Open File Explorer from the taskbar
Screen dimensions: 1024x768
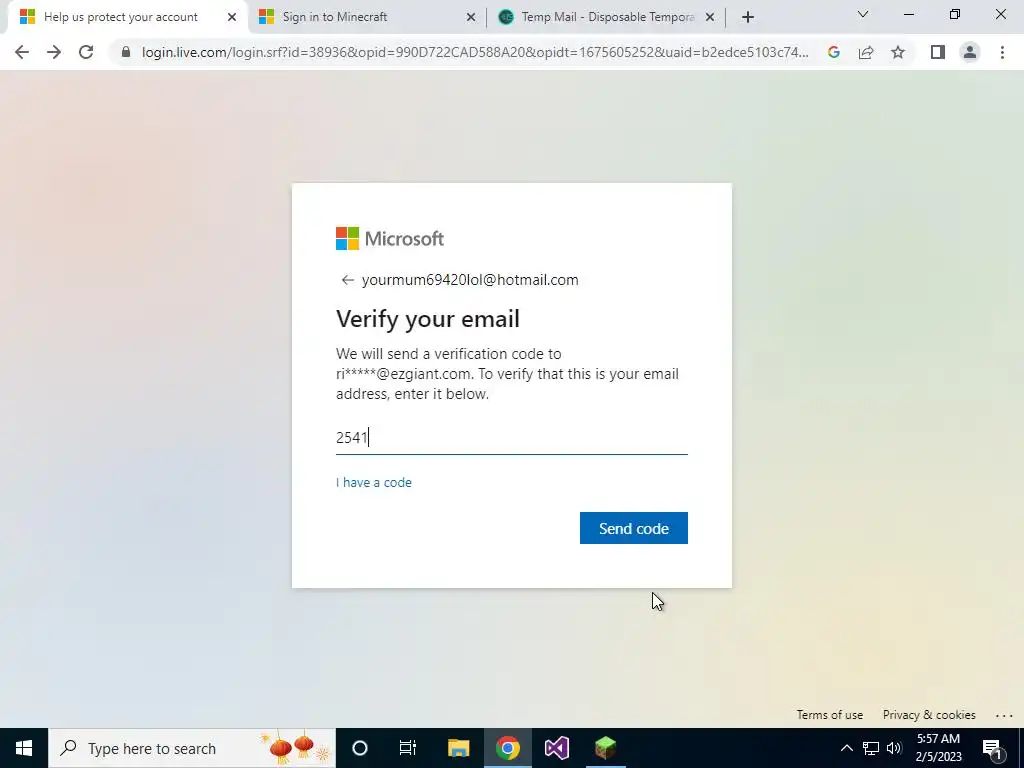[458, 748]
